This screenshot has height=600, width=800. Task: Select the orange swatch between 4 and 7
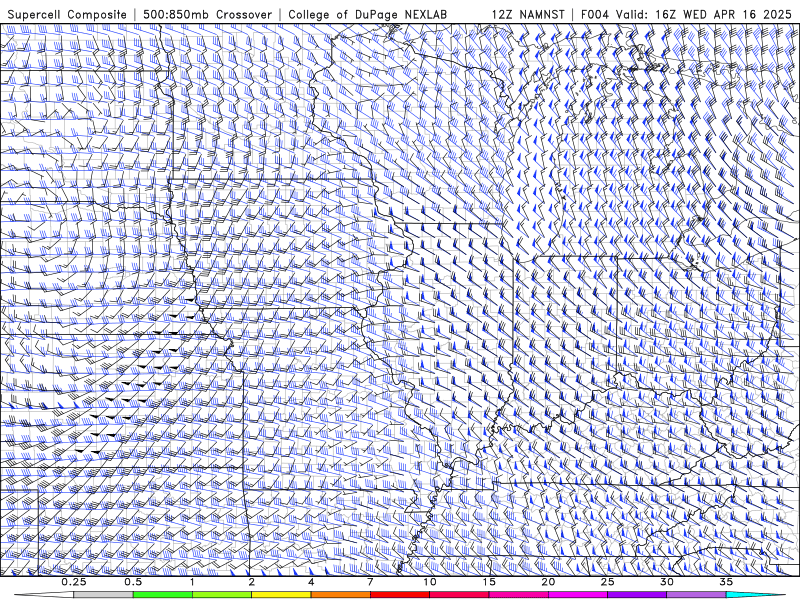tap(340, 595)
